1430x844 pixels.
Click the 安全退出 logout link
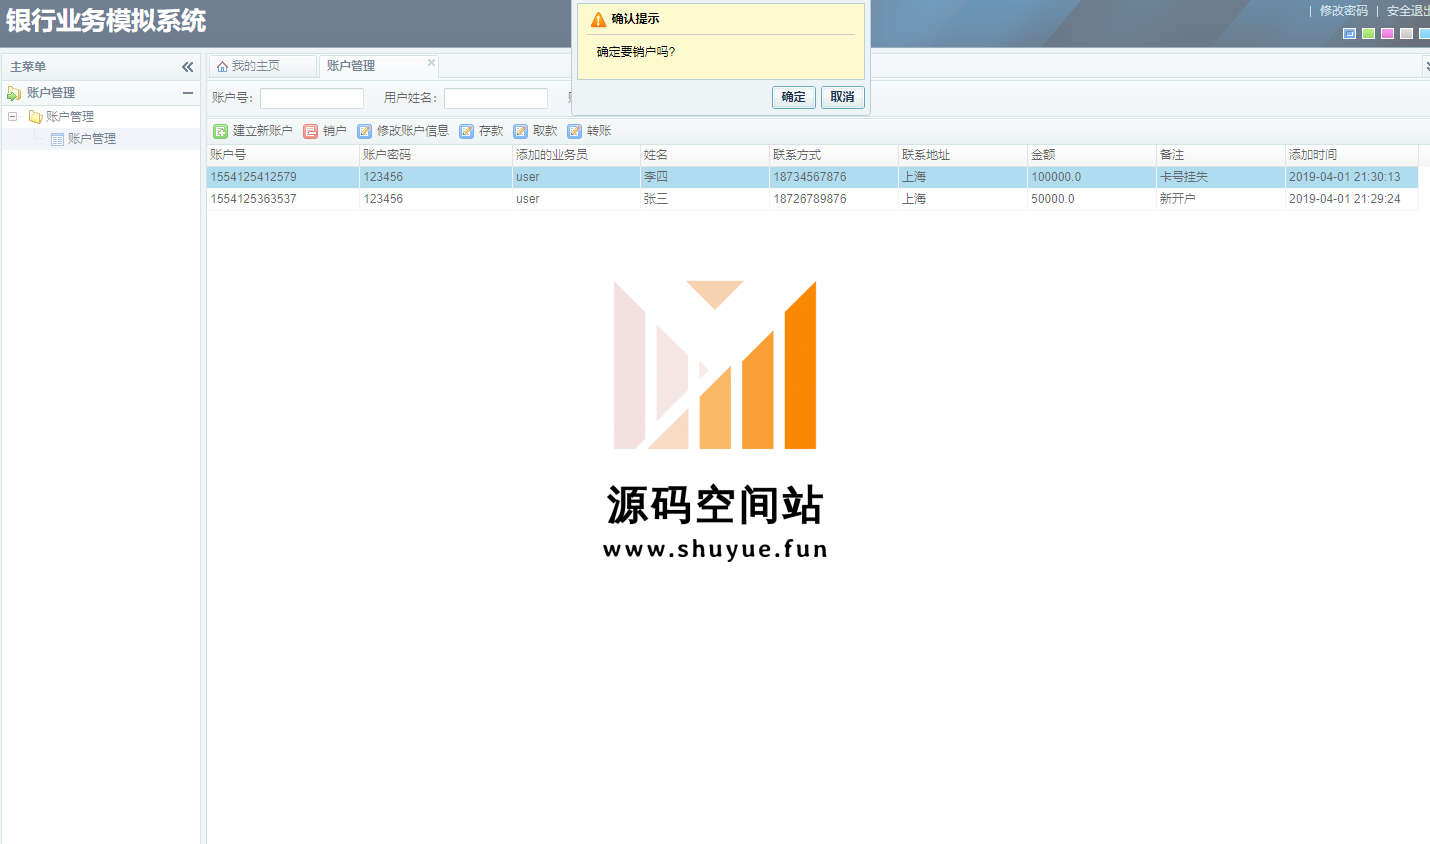[1408, 11]
